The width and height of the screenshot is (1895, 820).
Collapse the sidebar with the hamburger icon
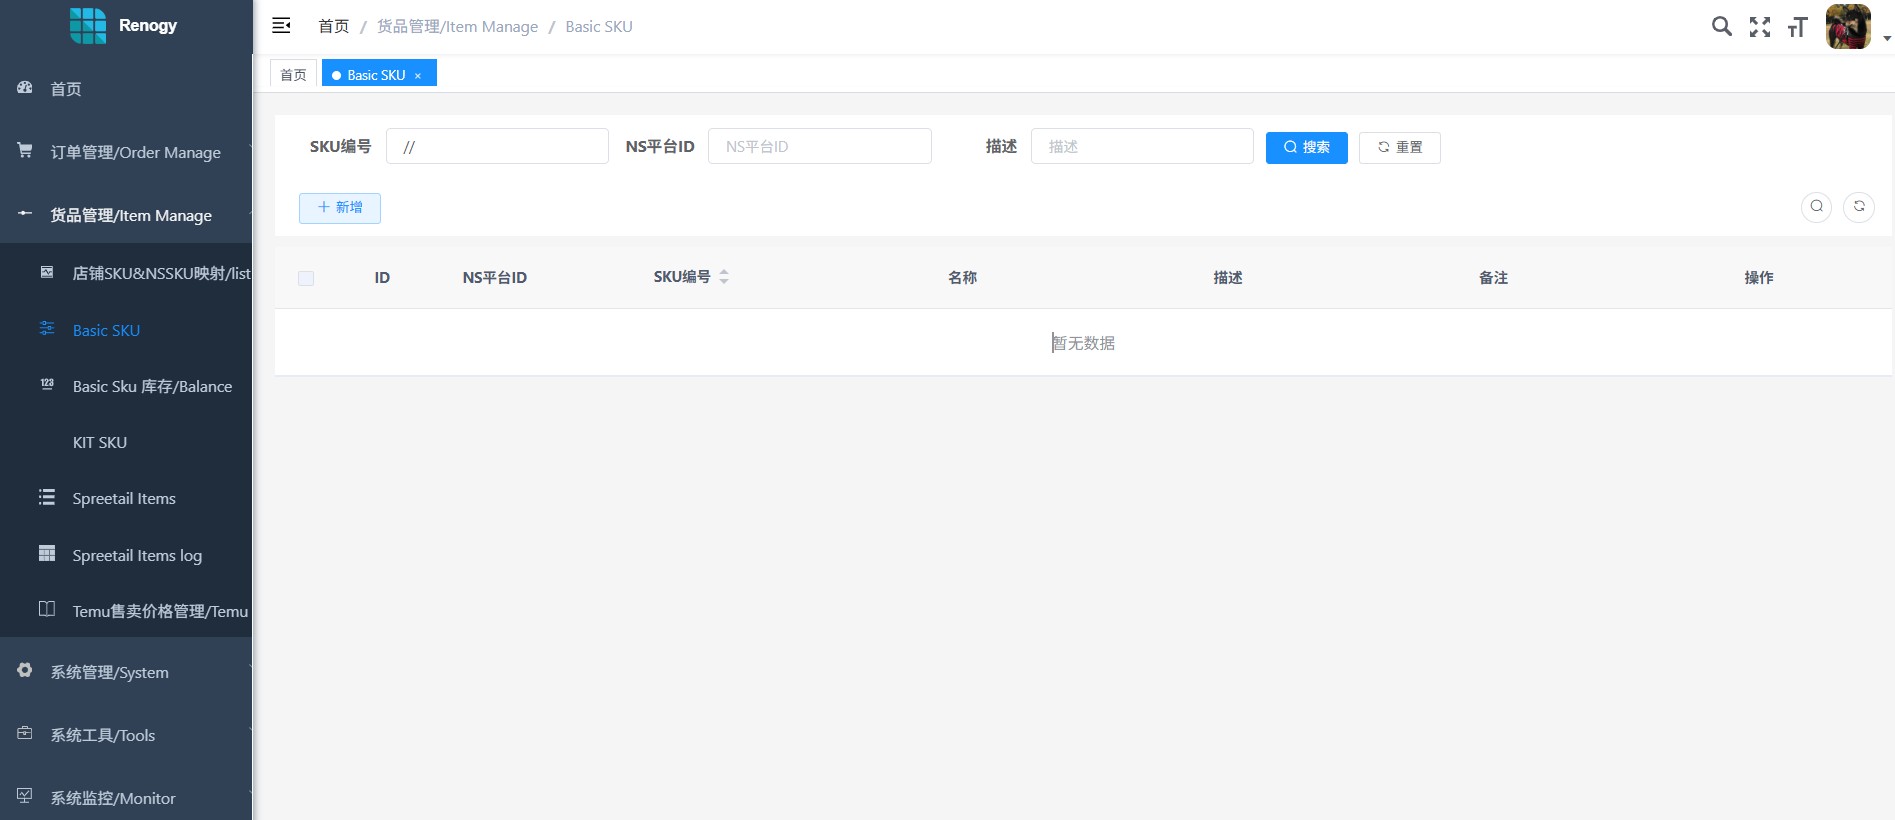281,26
